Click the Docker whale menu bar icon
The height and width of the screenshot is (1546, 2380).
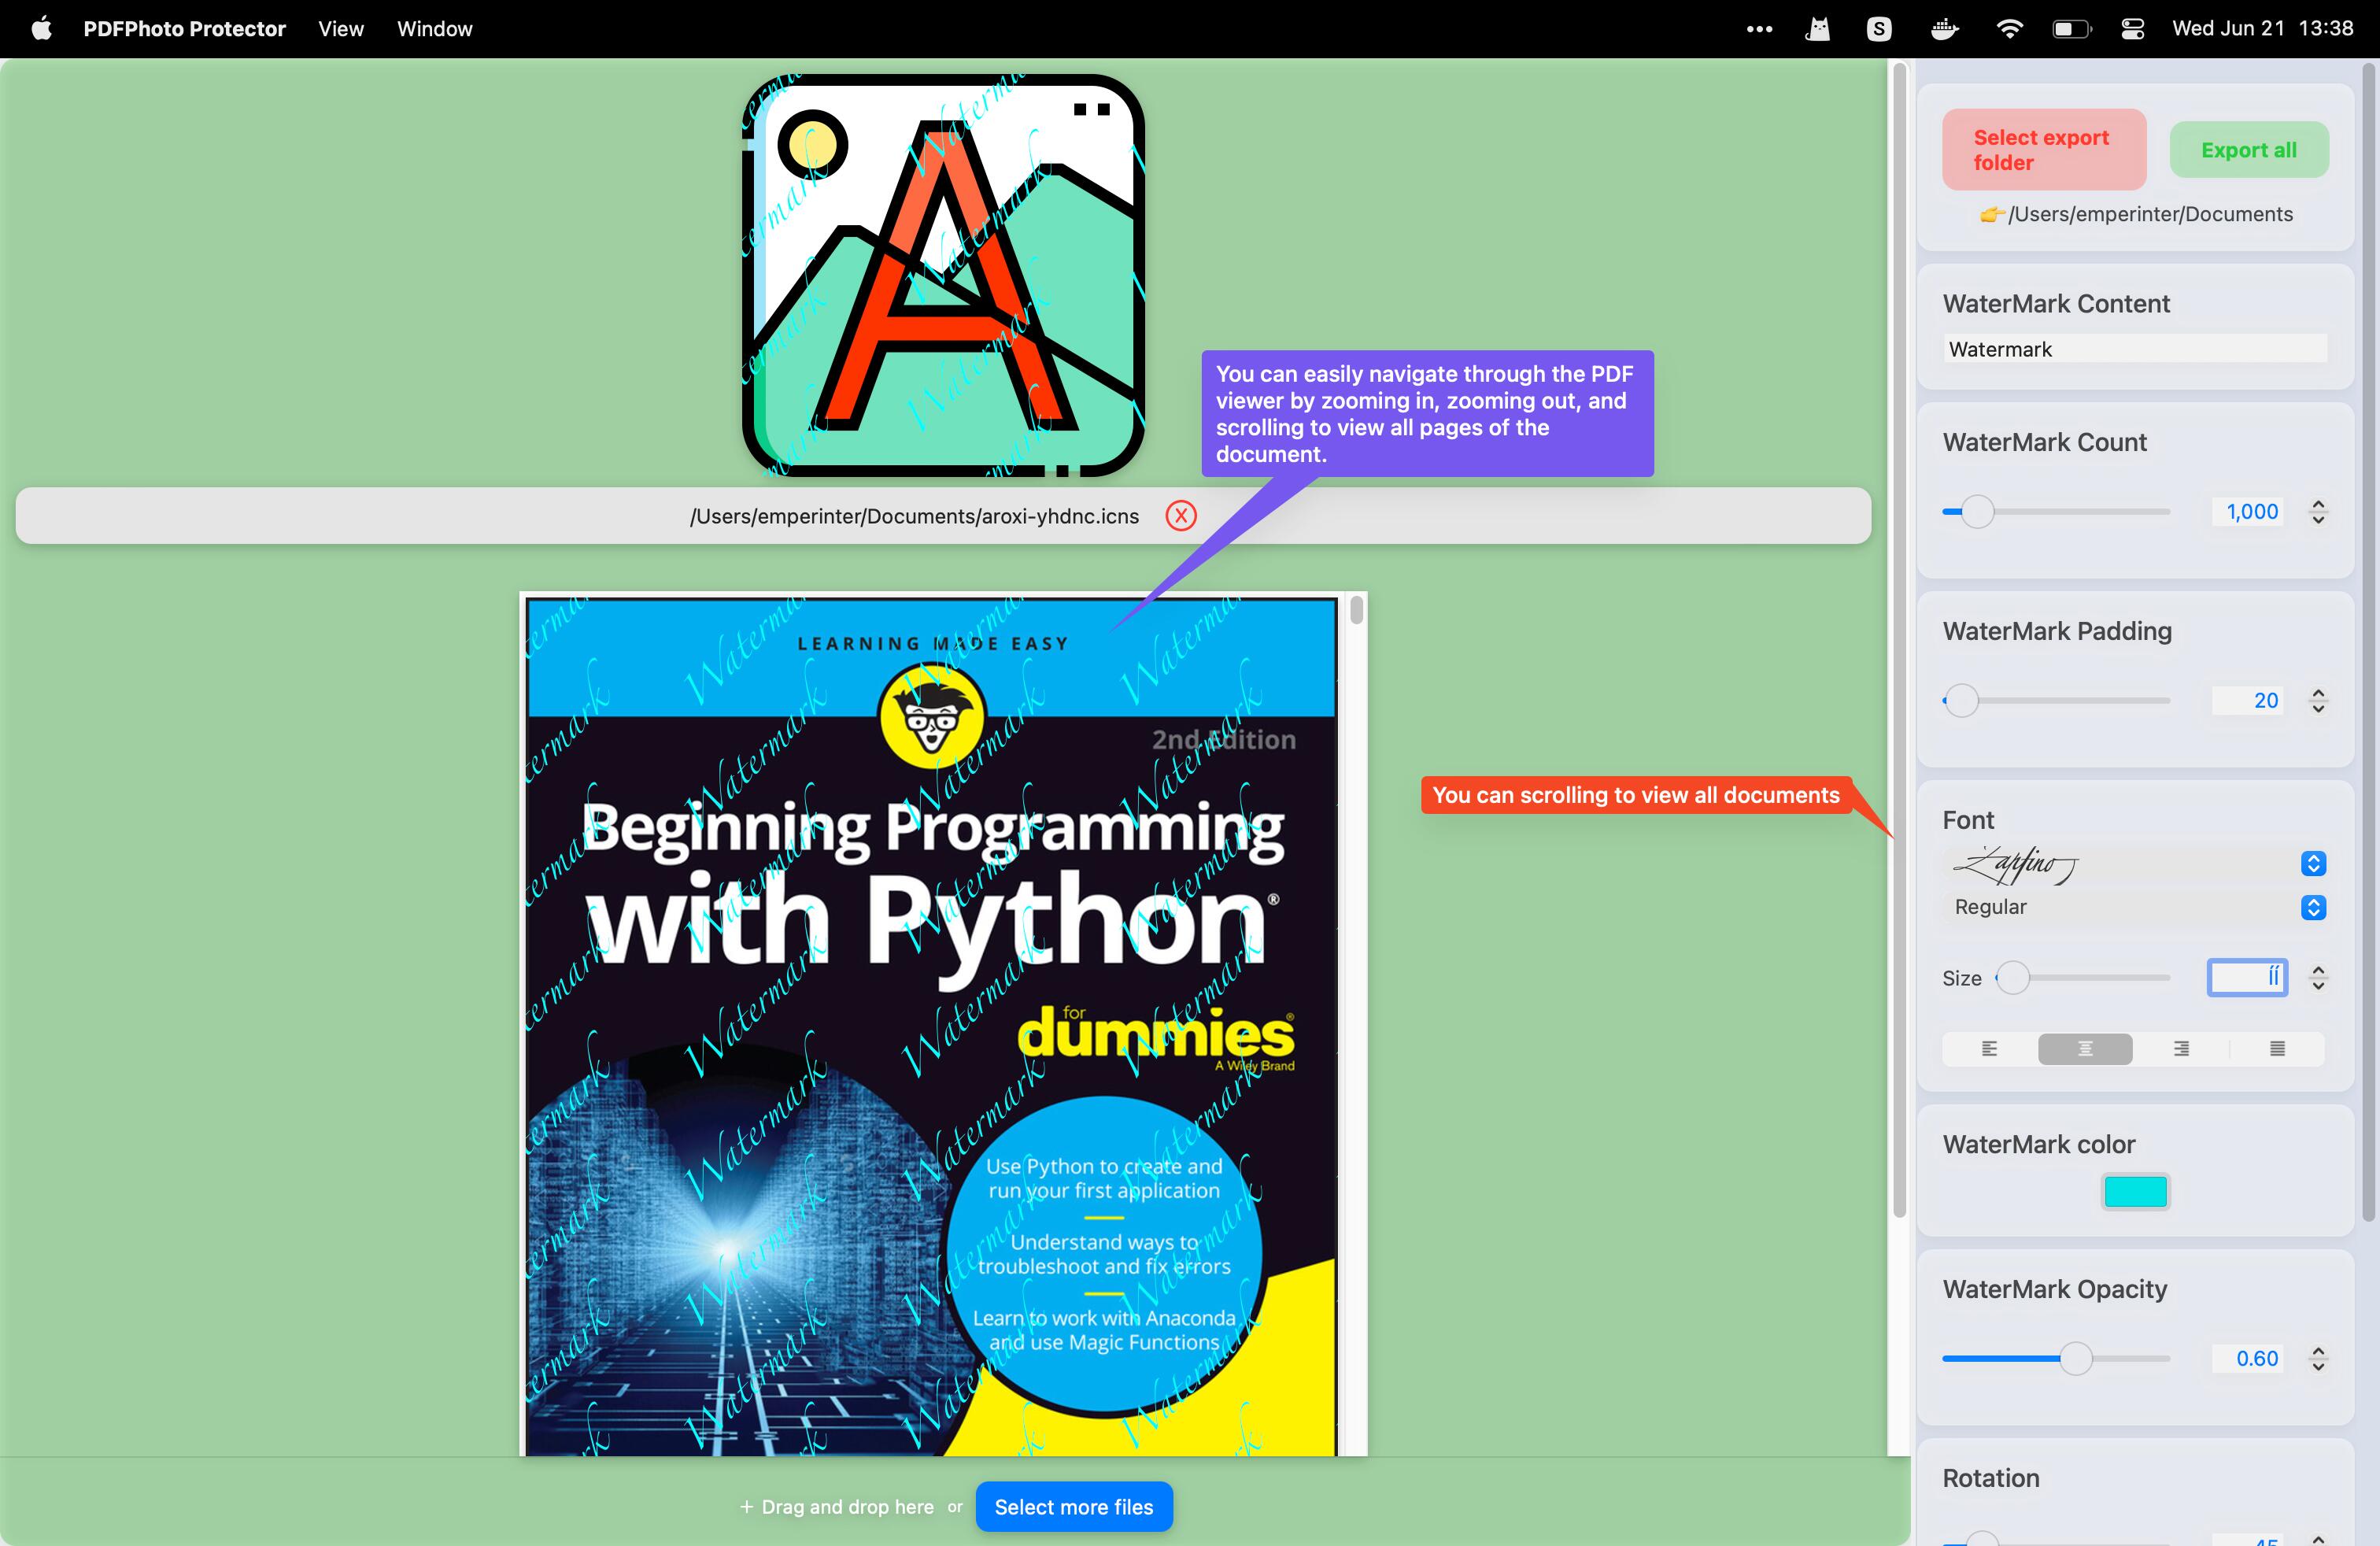pyautogui.click(x=1944, y=29)
